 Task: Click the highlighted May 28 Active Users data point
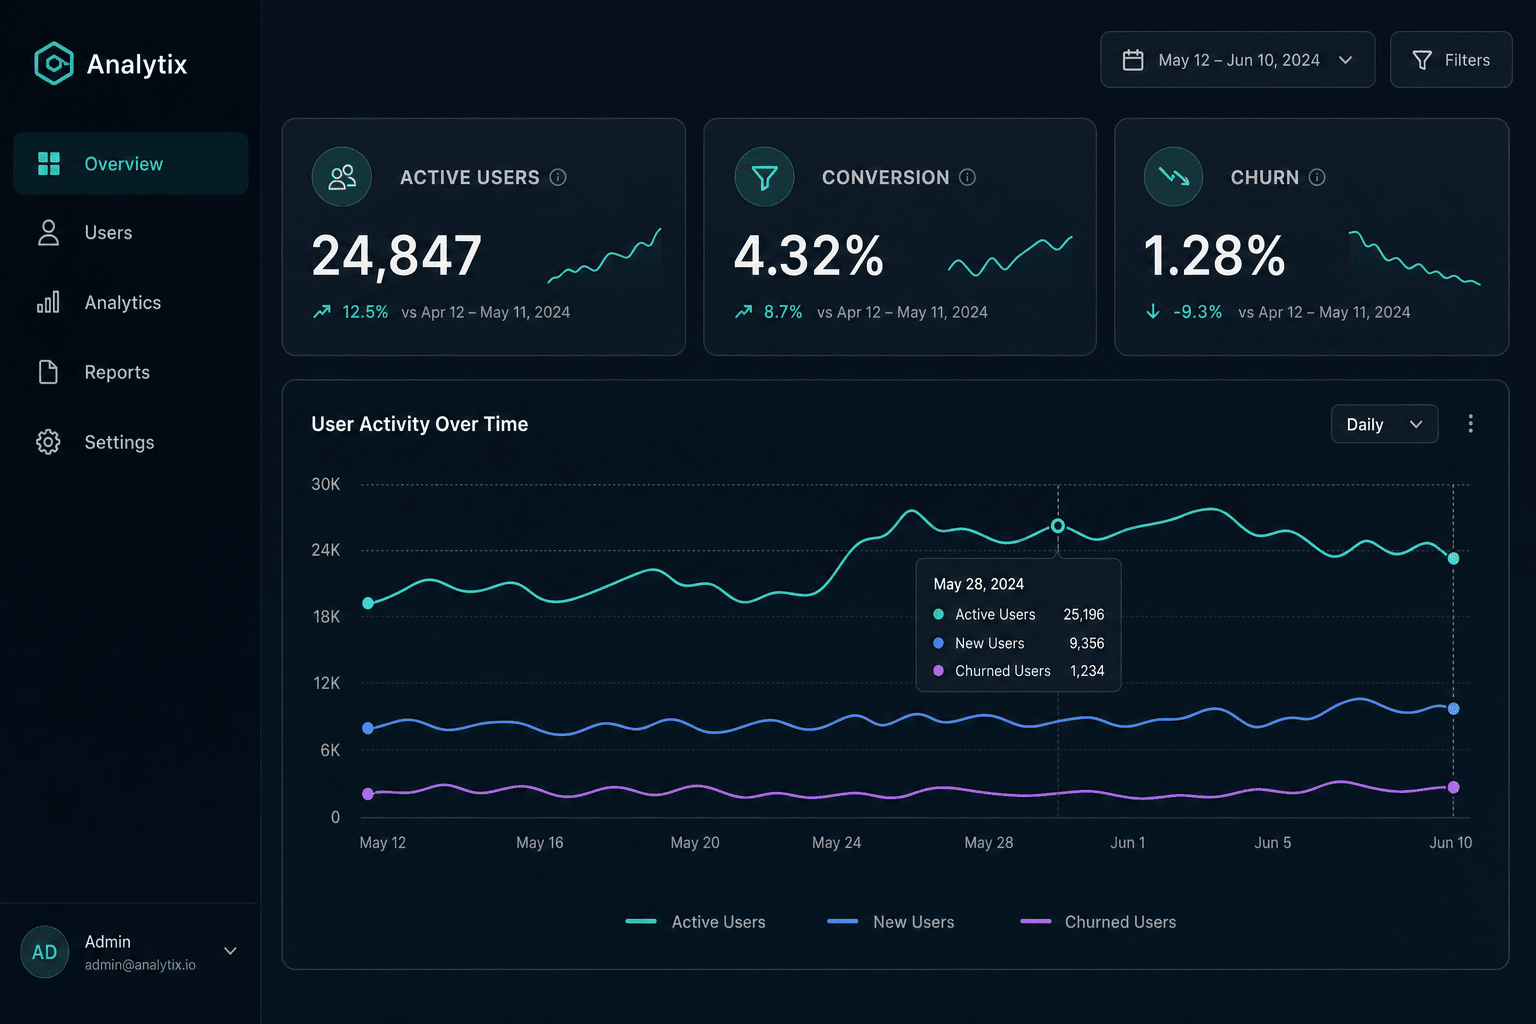[x=1058, y=526]
